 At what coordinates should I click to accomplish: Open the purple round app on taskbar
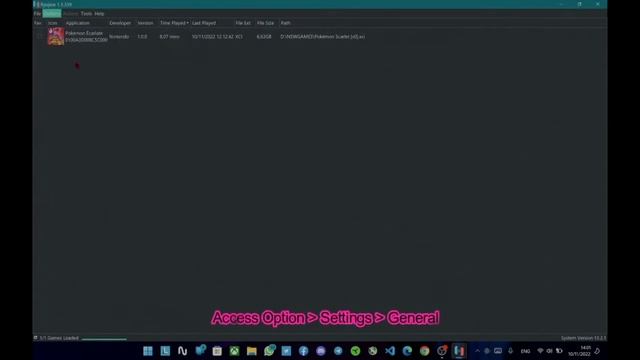point(321,351)
